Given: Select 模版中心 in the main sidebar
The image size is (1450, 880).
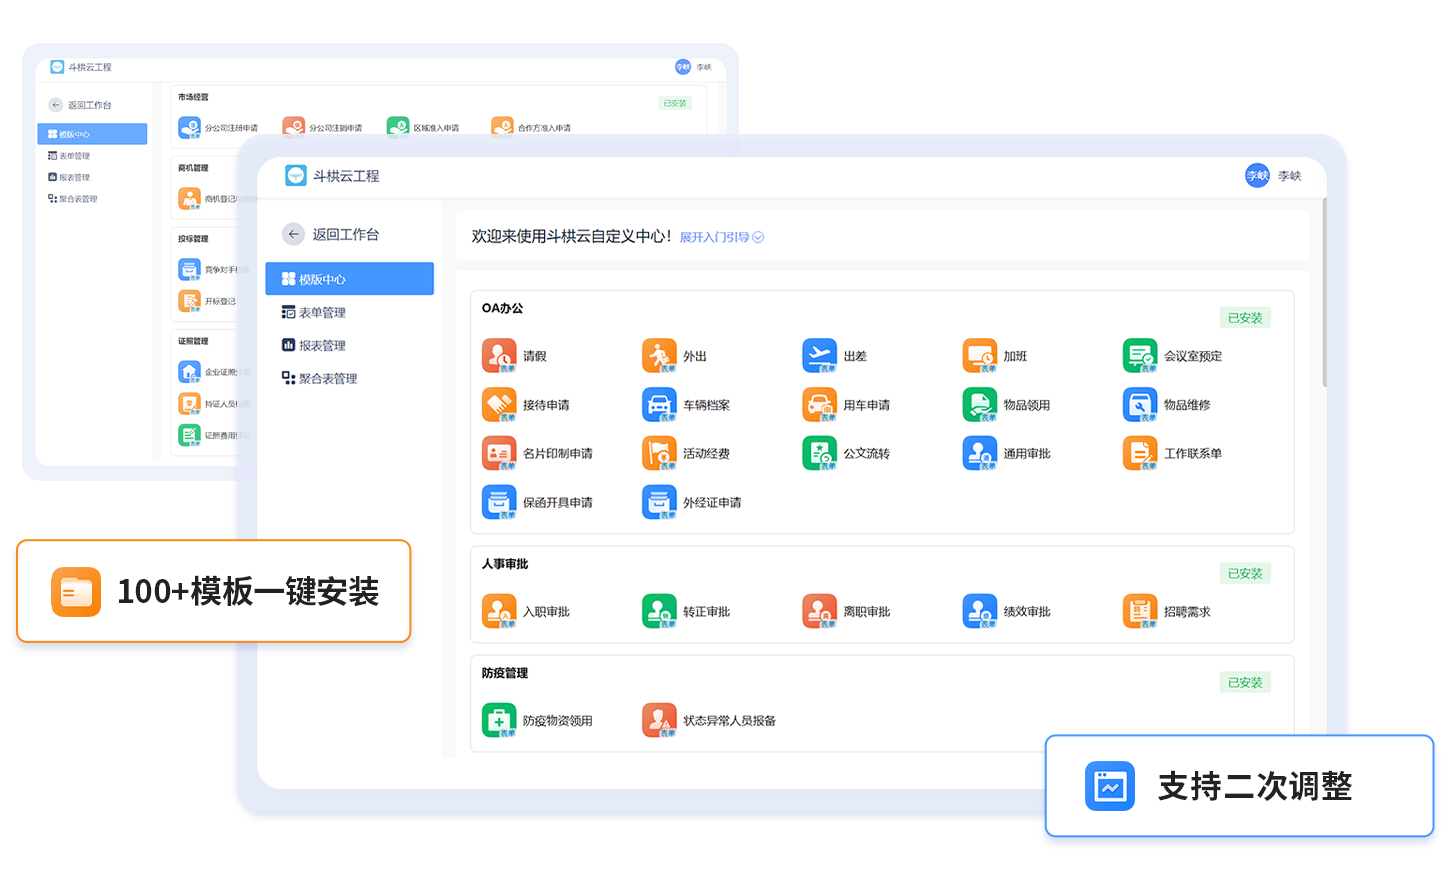Looking at the screenshot, I should click(x=349, y=279).
